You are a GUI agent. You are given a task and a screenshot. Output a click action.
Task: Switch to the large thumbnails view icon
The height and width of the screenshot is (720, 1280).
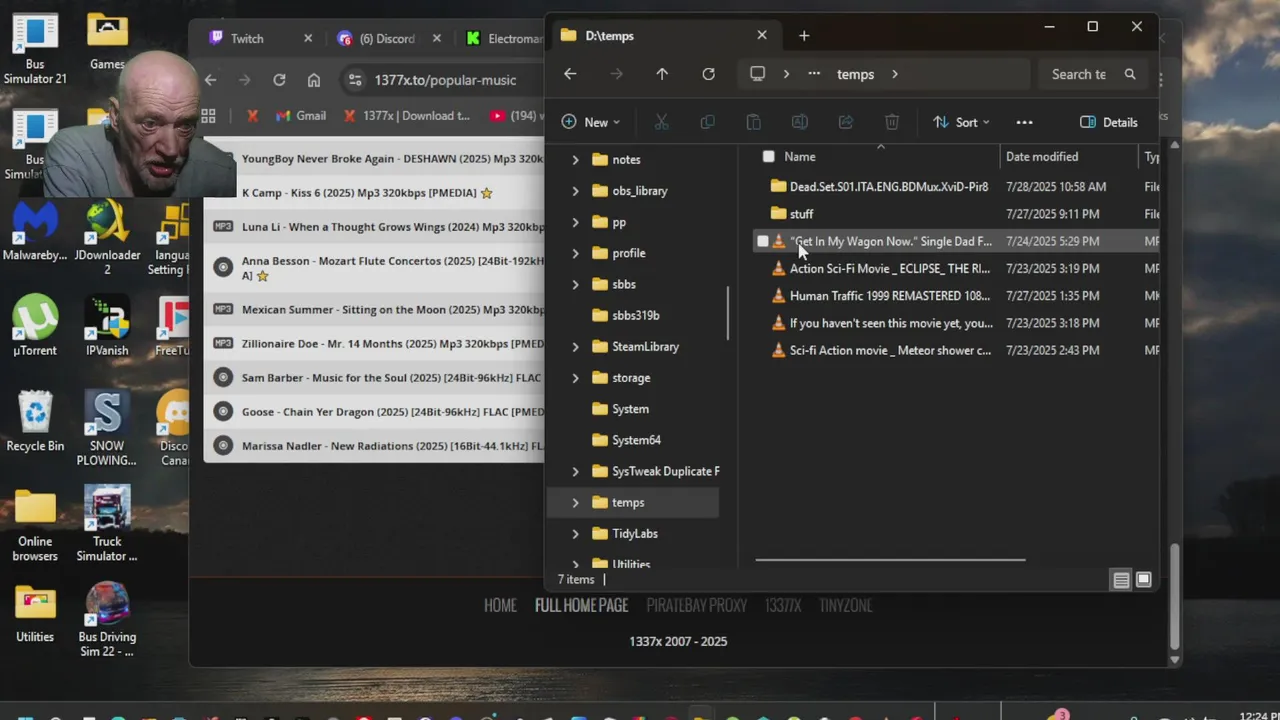tap(1144, 580)
